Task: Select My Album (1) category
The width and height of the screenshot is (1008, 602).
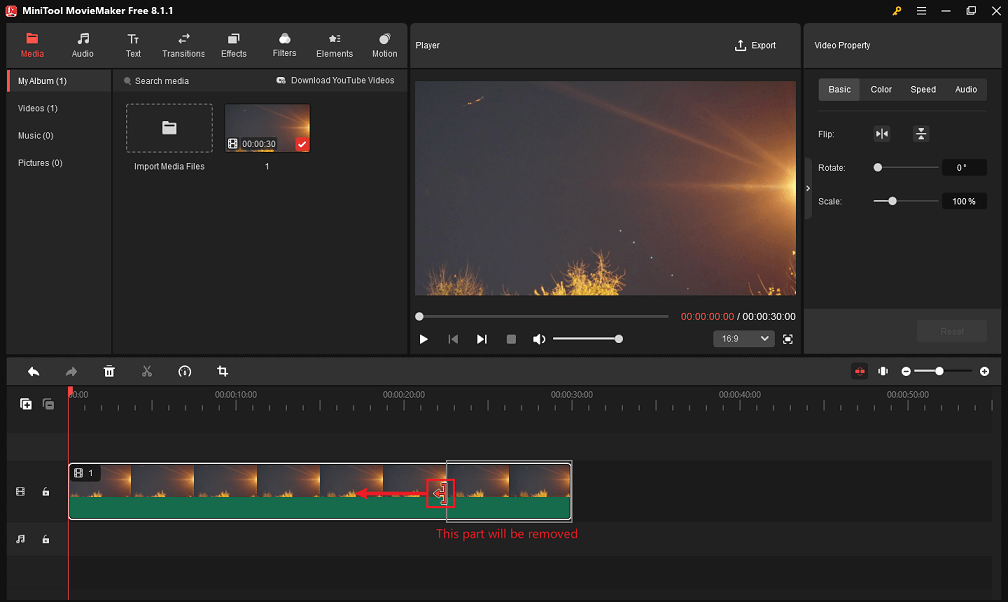Action: tap(59, 81)
